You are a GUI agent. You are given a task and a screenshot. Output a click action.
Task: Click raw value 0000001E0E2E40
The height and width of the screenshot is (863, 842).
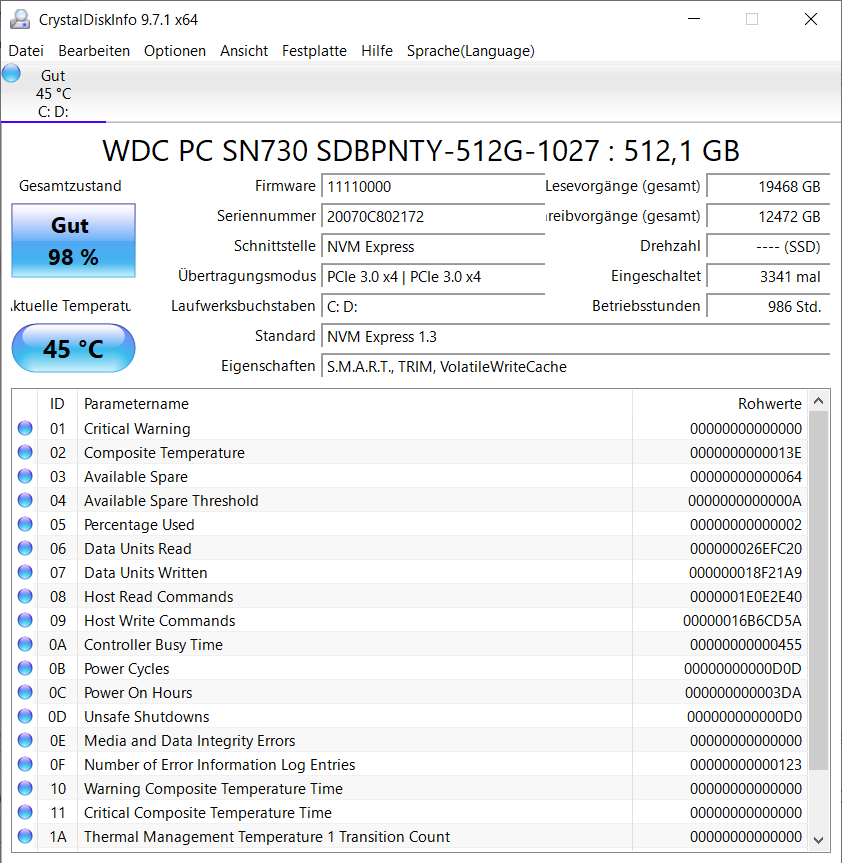(x=746, y=597)
